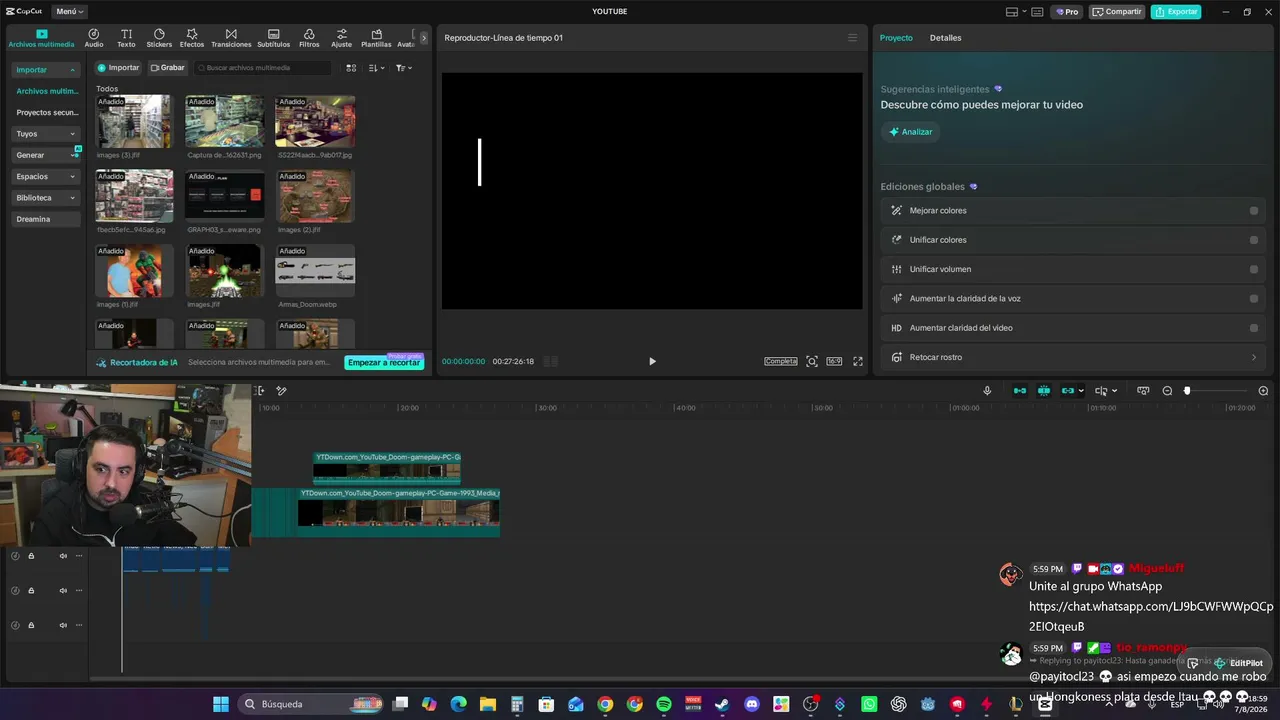Click Empezar a recortar button

(x=384, y=362)
